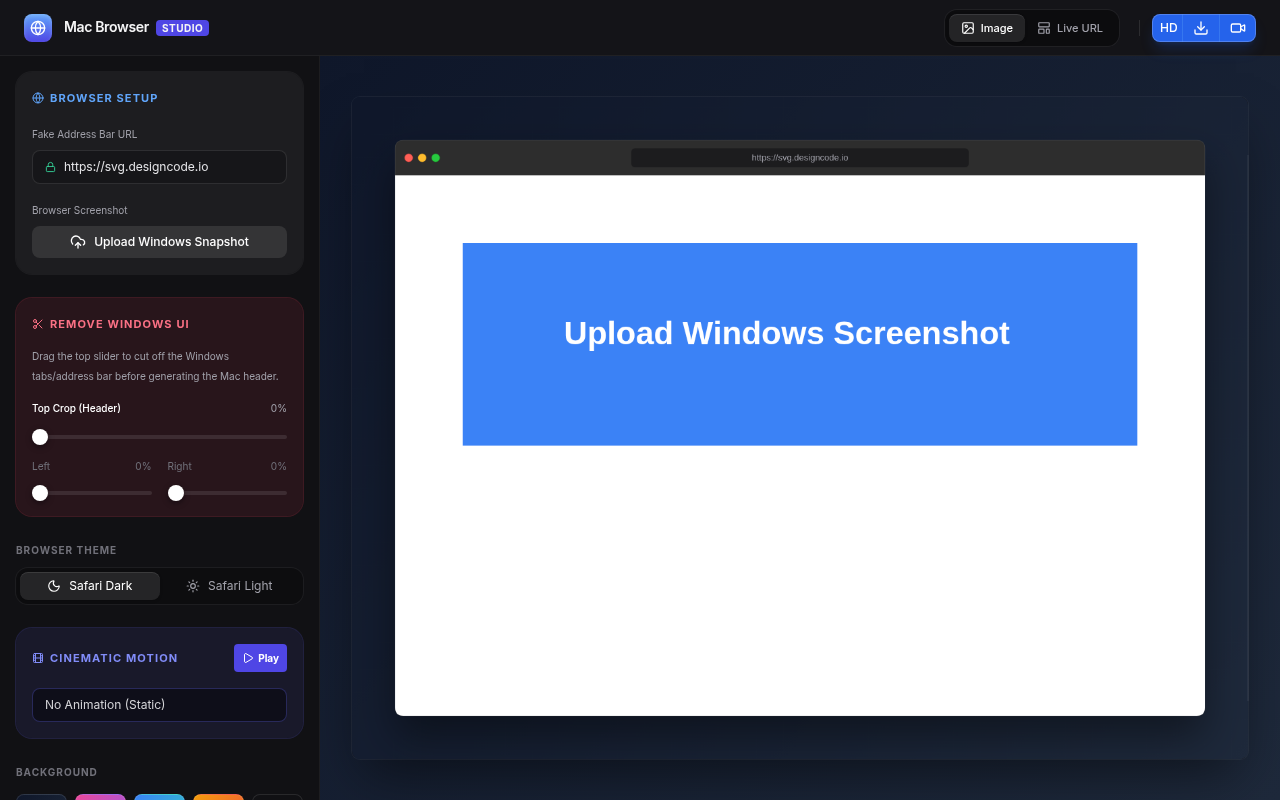Screen dimensions: 1280x800
Task: Click the scissors icon beside Remove Windows UI
Action: coord(38,324)
